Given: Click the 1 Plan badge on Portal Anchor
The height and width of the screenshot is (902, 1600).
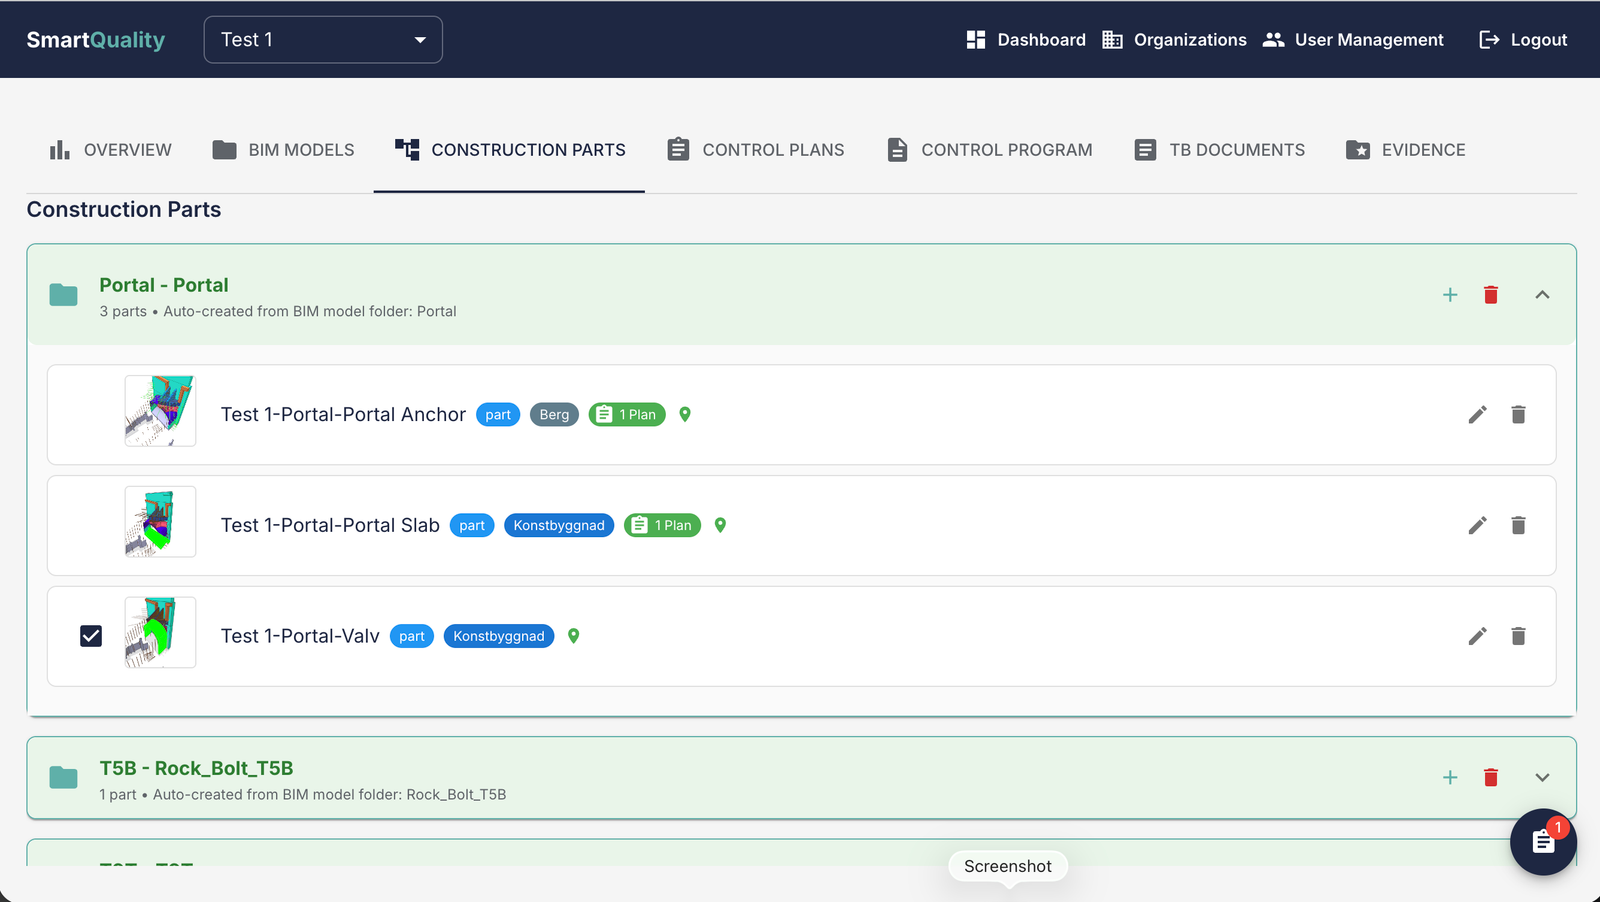Looking at the screenshot, I should 627,415.
